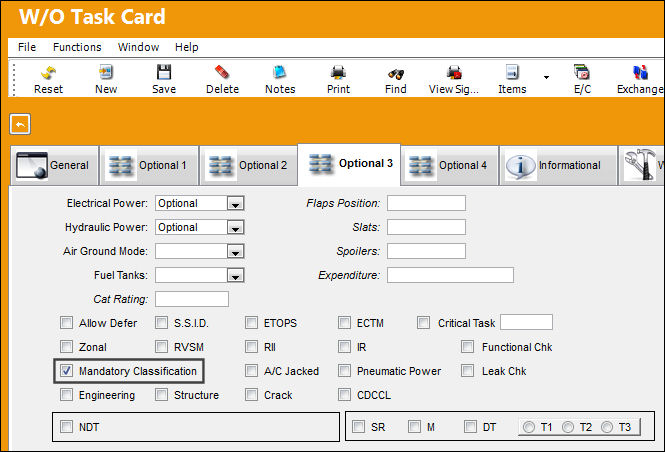Click the Cat Rating input field

pyautogui.click(x=192, y=299)
